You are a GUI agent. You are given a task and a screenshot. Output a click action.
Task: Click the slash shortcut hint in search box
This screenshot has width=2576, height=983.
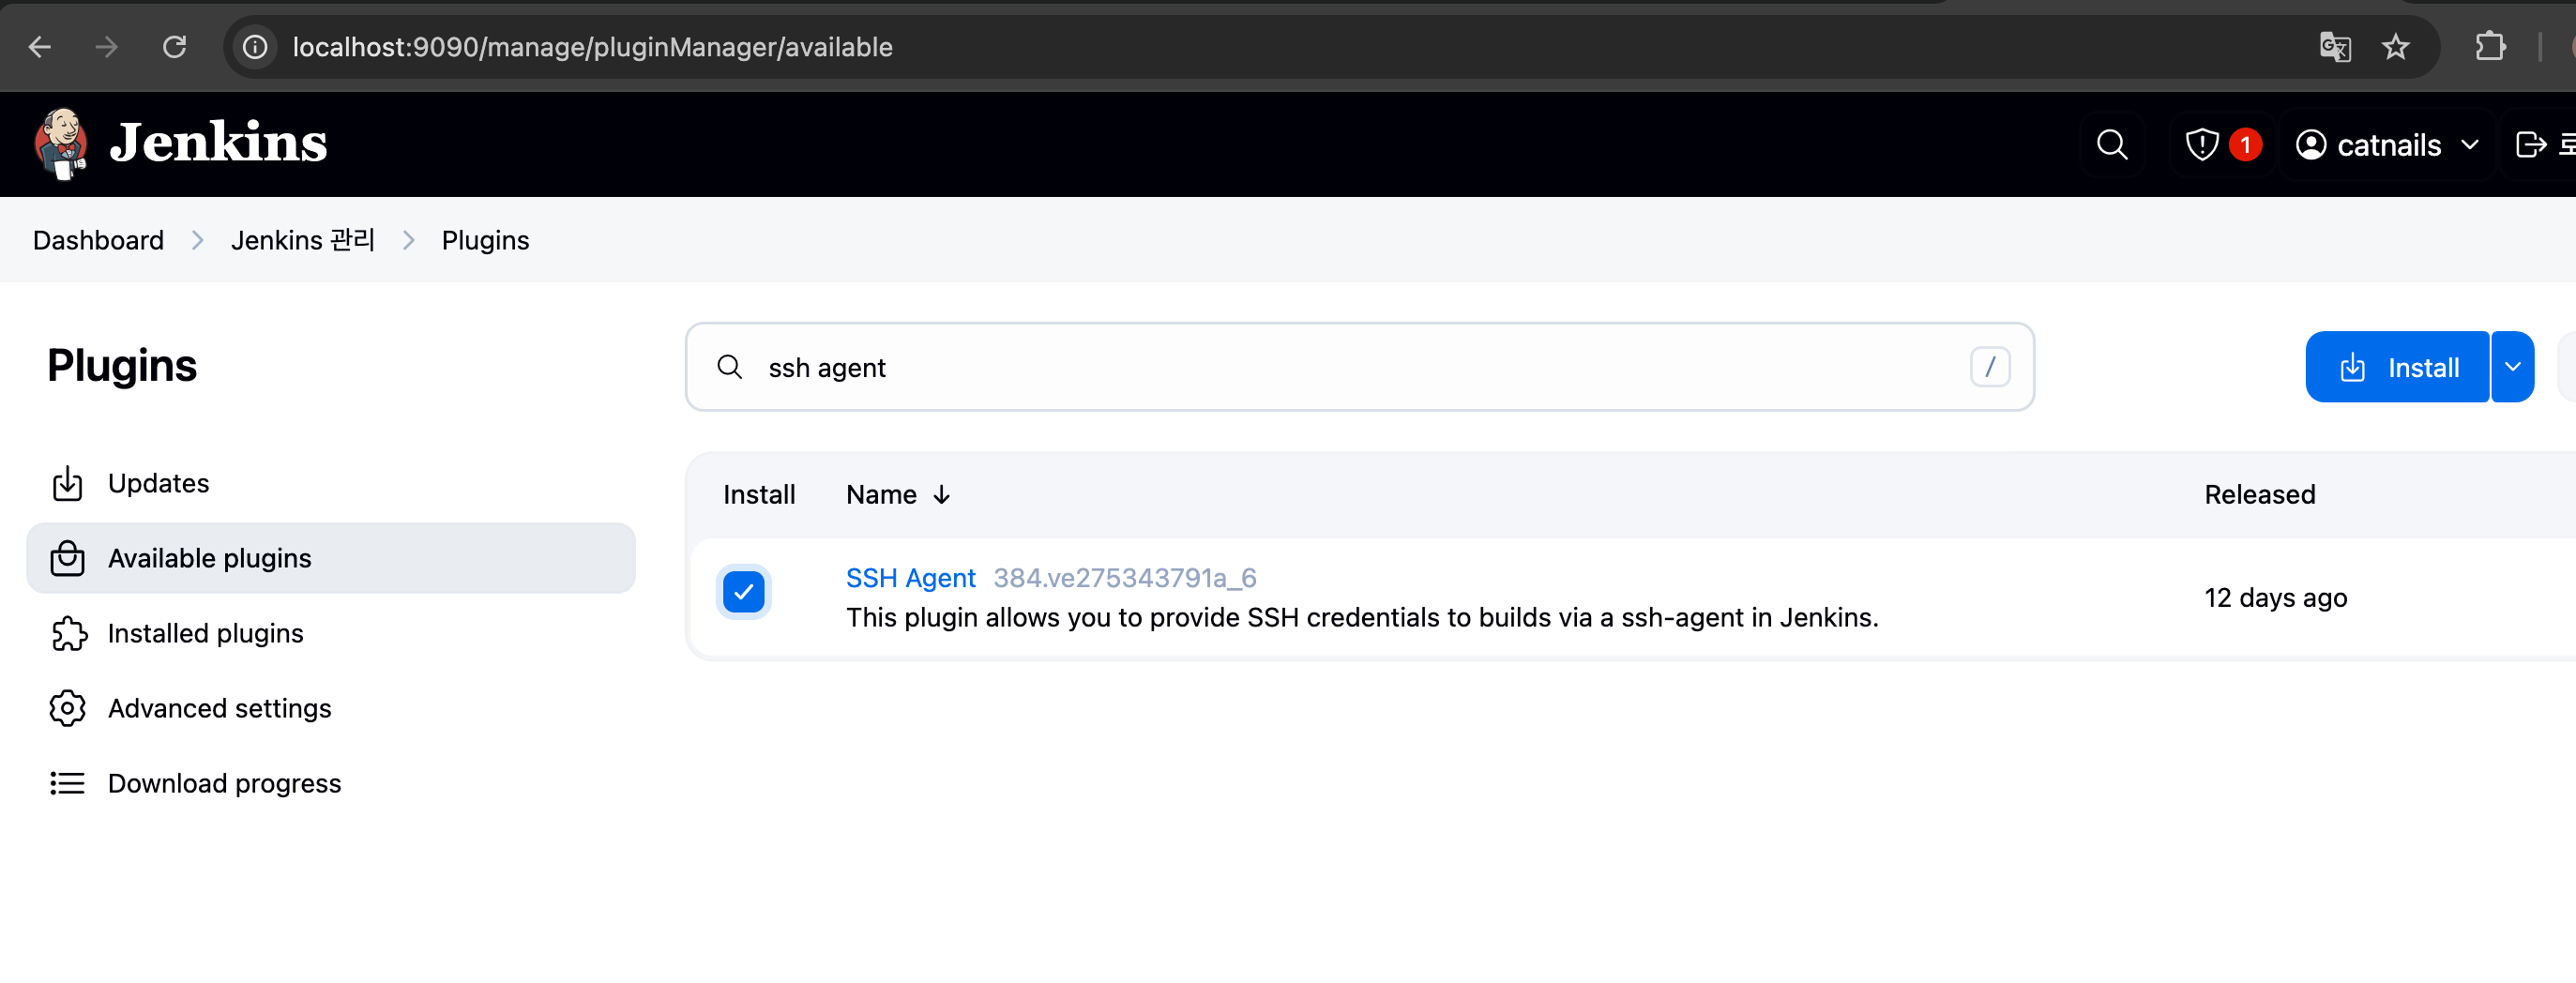pos(1990,367)
